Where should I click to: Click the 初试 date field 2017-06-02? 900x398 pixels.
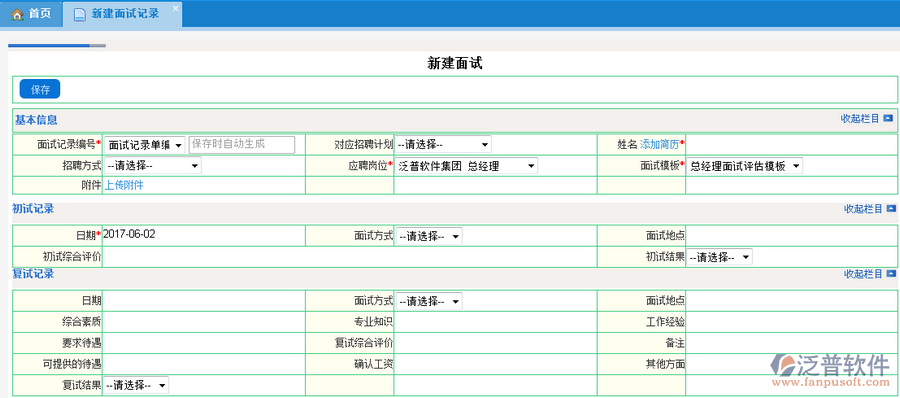129,234
